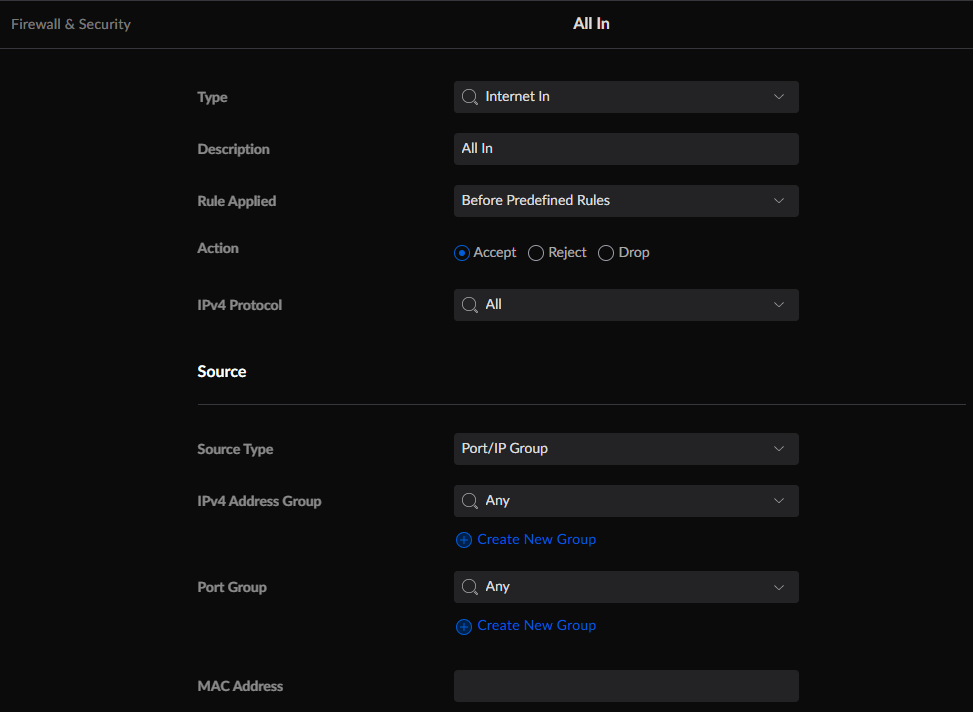Go back to Firewall & Security
This screenshot has height=712, width=973.
pyautogui.click(x=71, y=24)
